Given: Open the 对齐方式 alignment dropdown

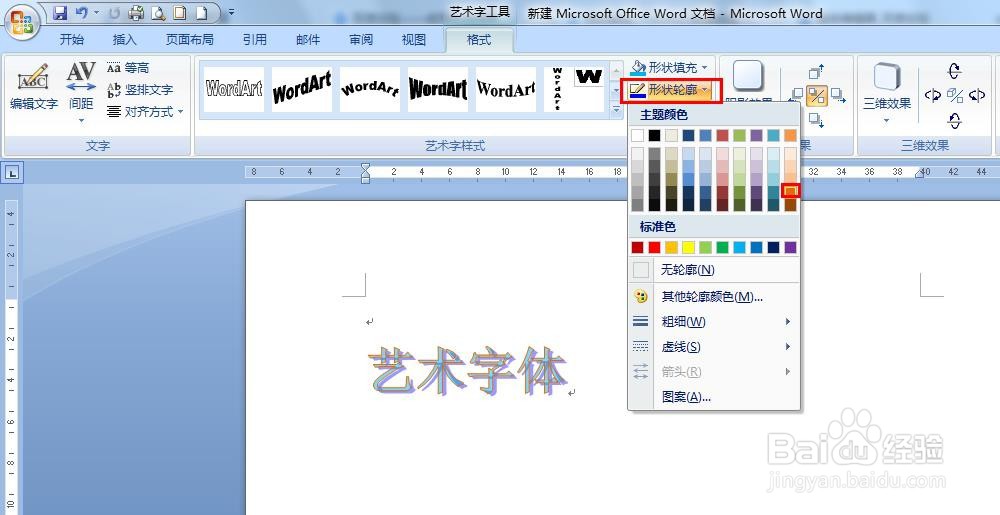Looking at the screenshot, I should point(145,112).
